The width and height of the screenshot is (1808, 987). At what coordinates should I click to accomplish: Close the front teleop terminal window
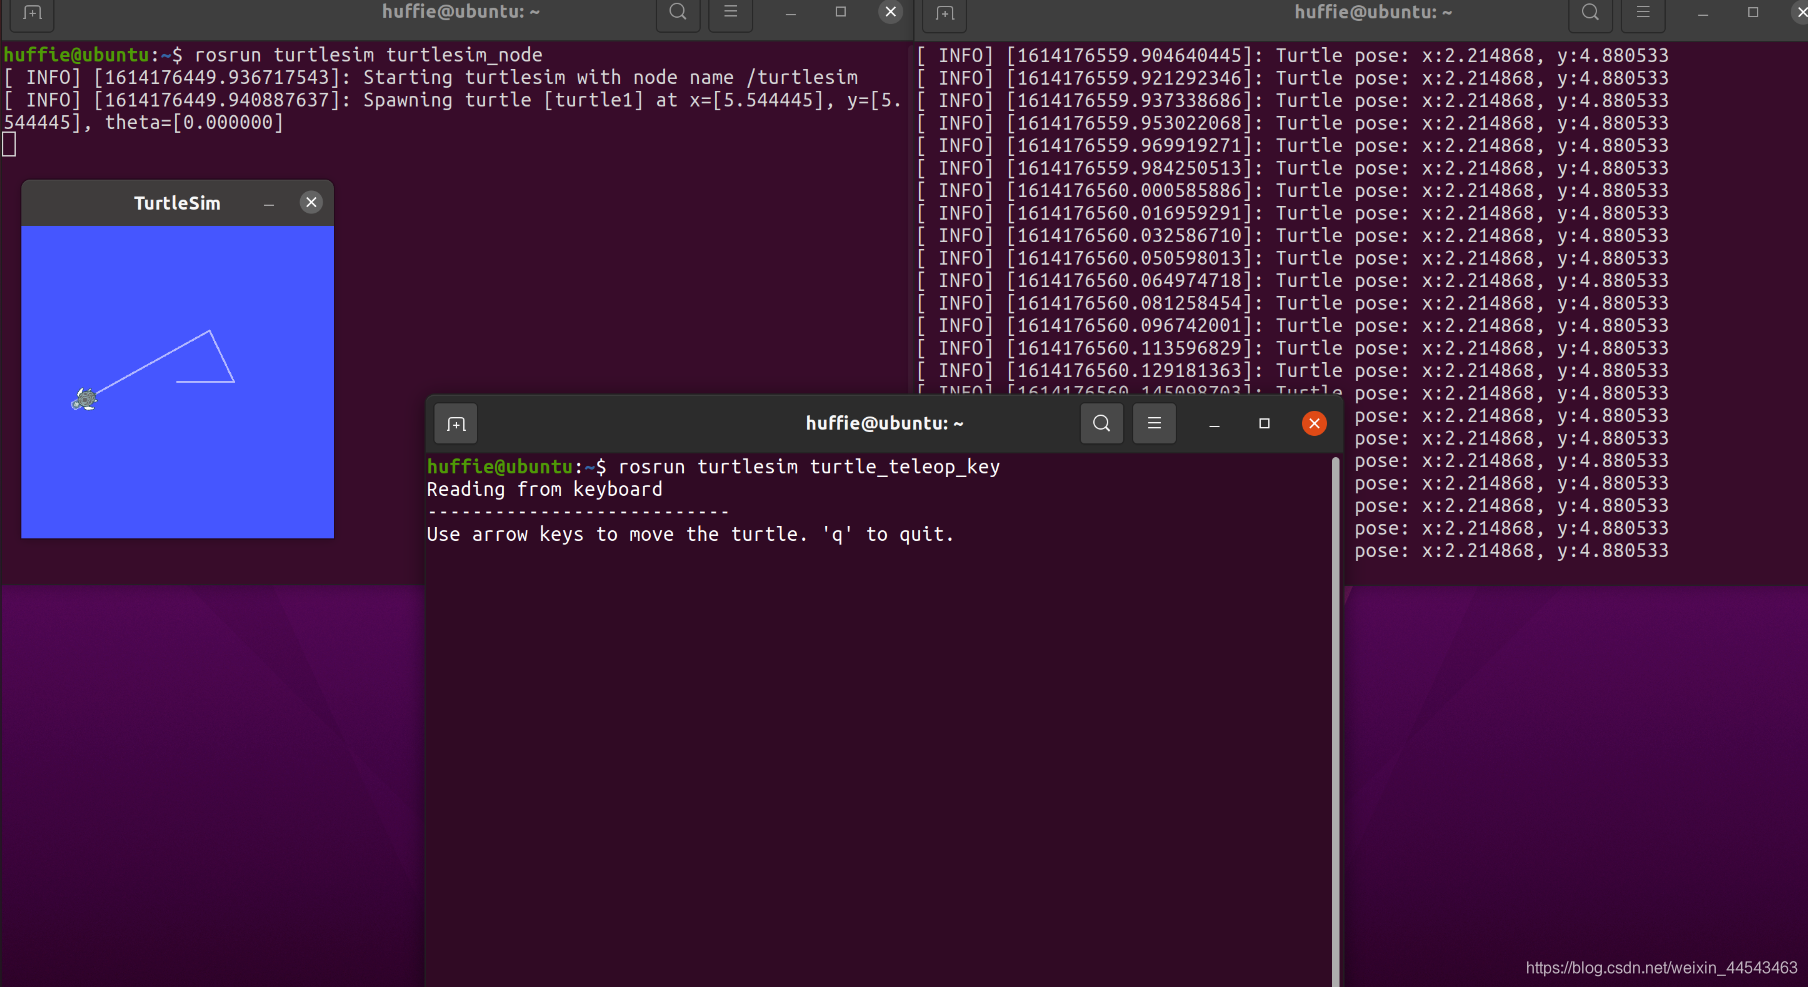1314,424
